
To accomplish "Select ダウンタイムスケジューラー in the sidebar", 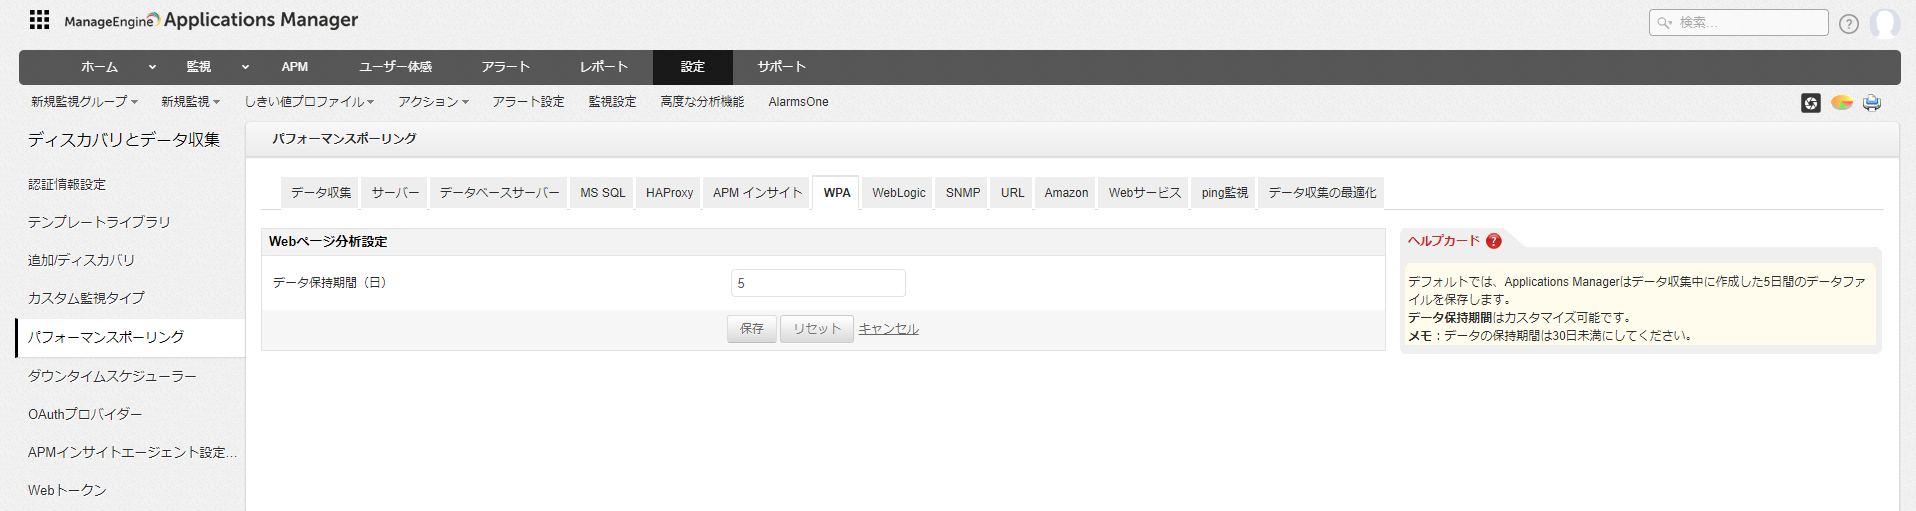I will coord(112,376).
